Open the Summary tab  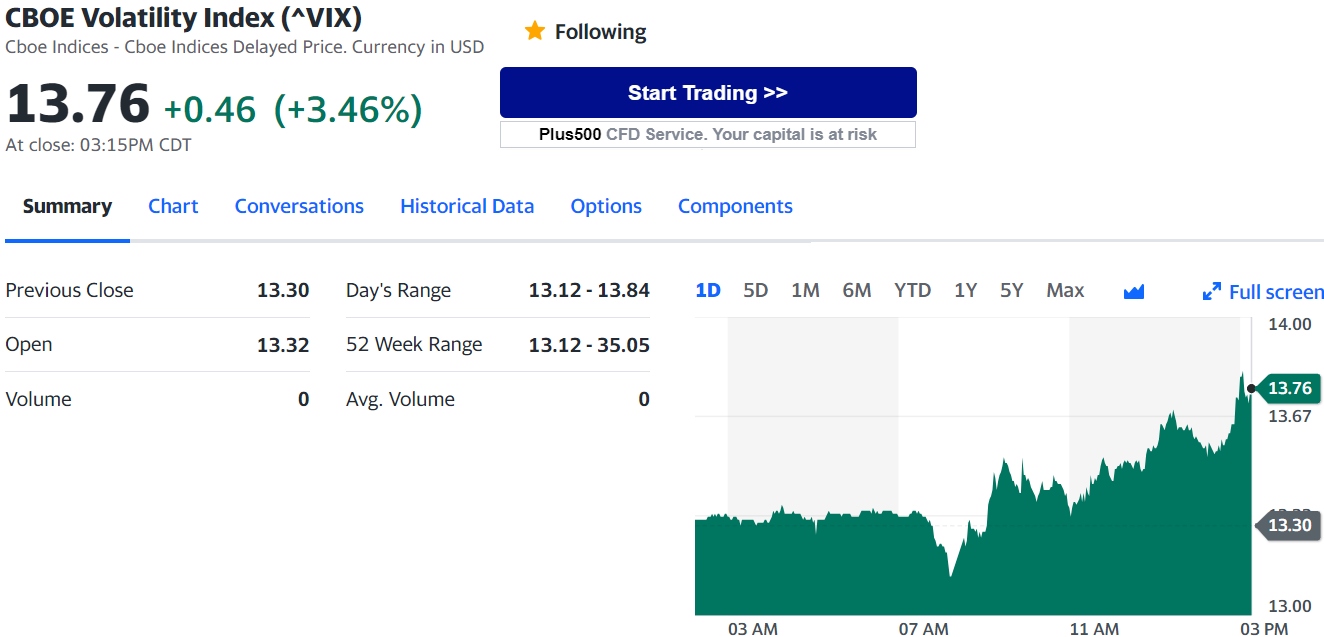pos(67,206)
